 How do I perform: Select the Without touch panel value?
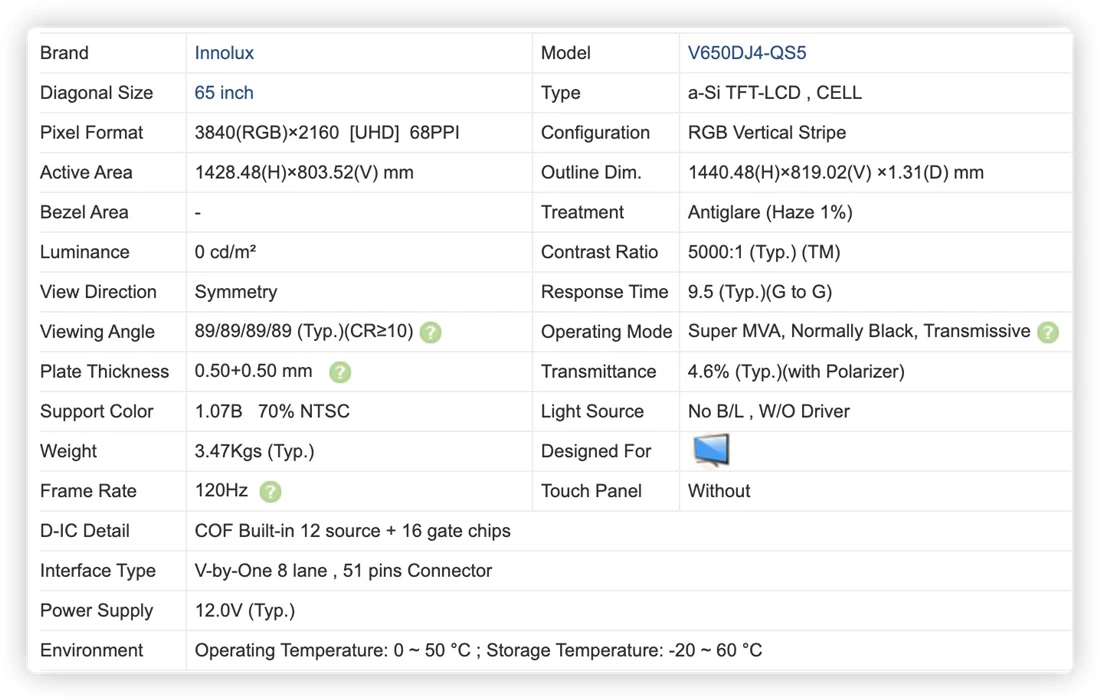(719, 491)
